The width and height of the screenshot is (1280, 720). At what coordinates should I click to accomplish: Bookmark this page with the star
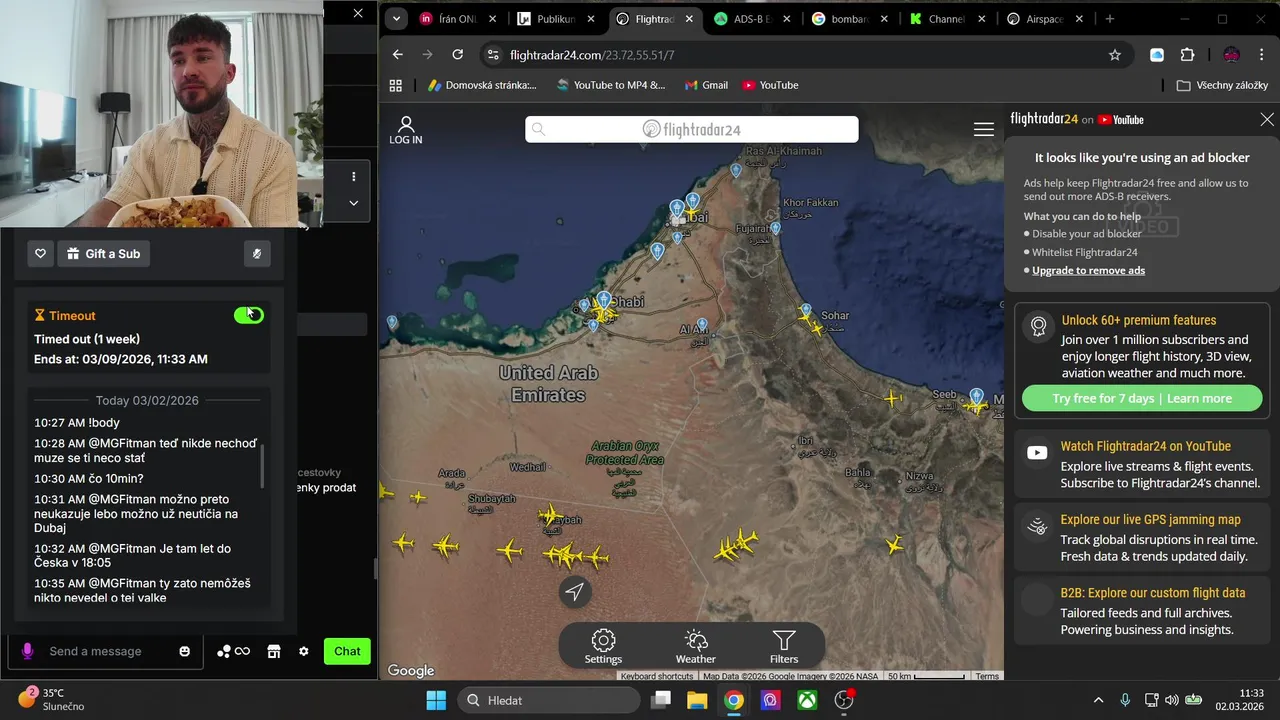click(1115, 55)
